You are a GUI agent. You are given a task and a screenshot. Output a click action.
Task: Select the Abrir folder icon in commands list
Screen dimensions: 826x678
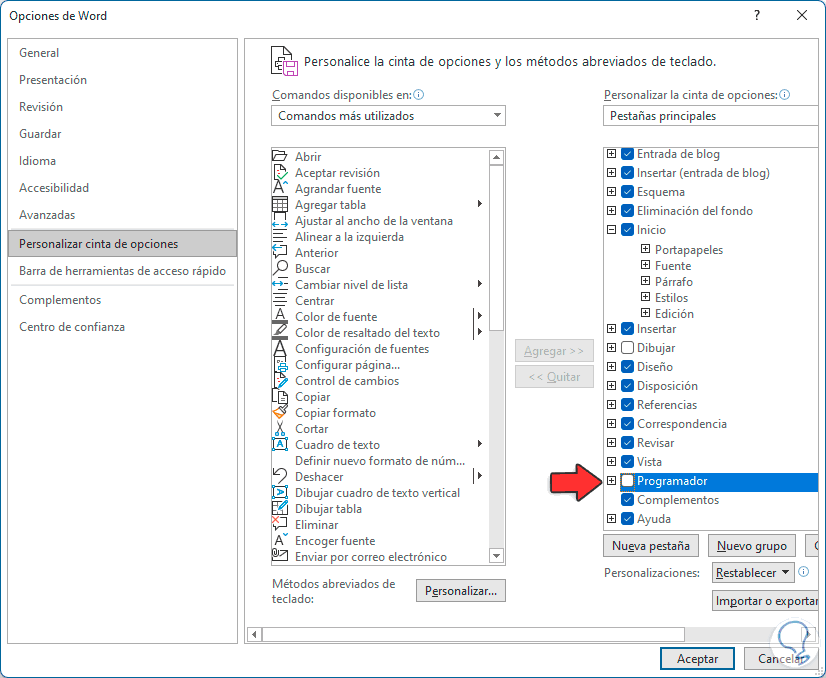tap(280, 156)
